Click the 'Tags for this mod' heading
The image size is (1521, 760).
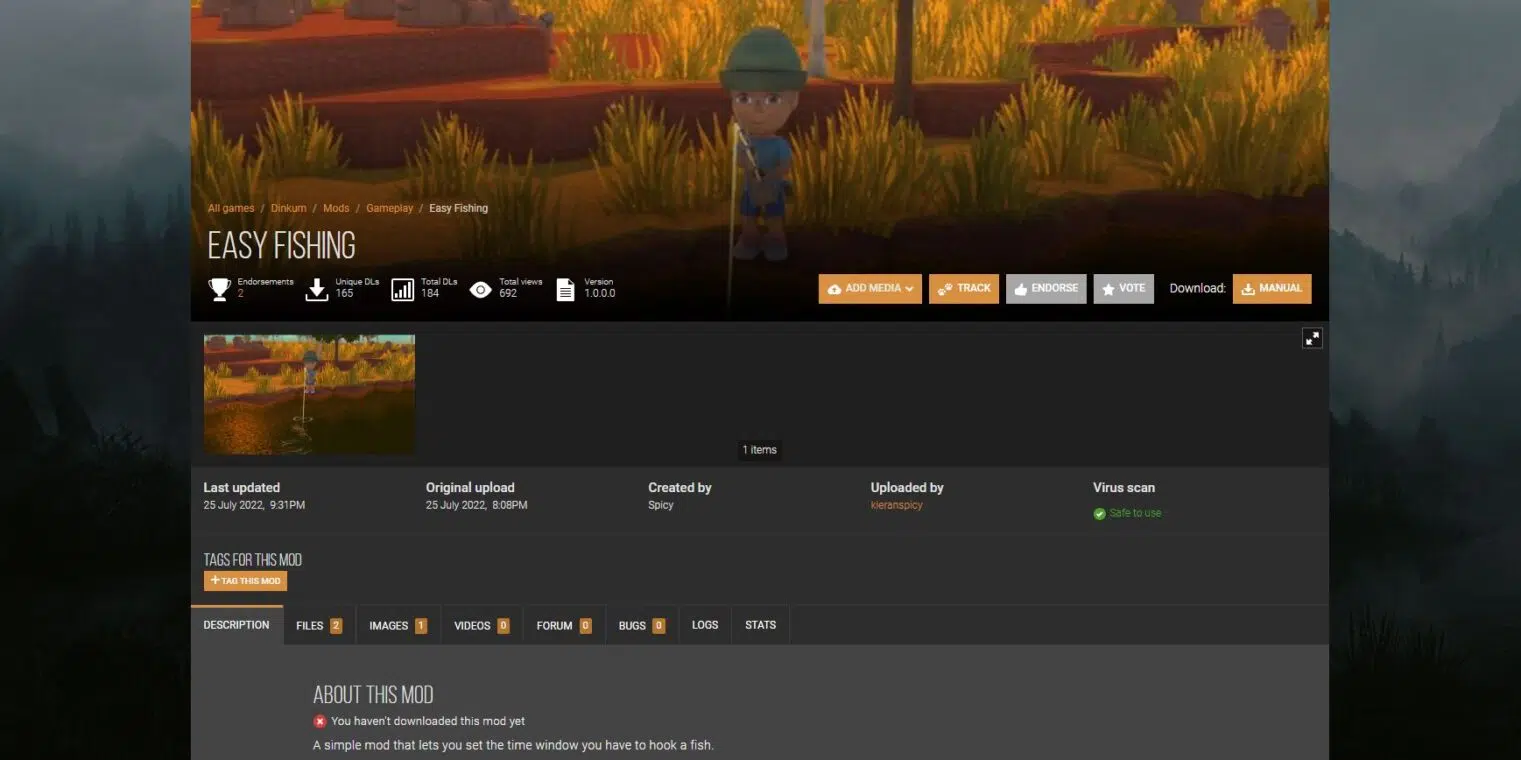[253, 560]
